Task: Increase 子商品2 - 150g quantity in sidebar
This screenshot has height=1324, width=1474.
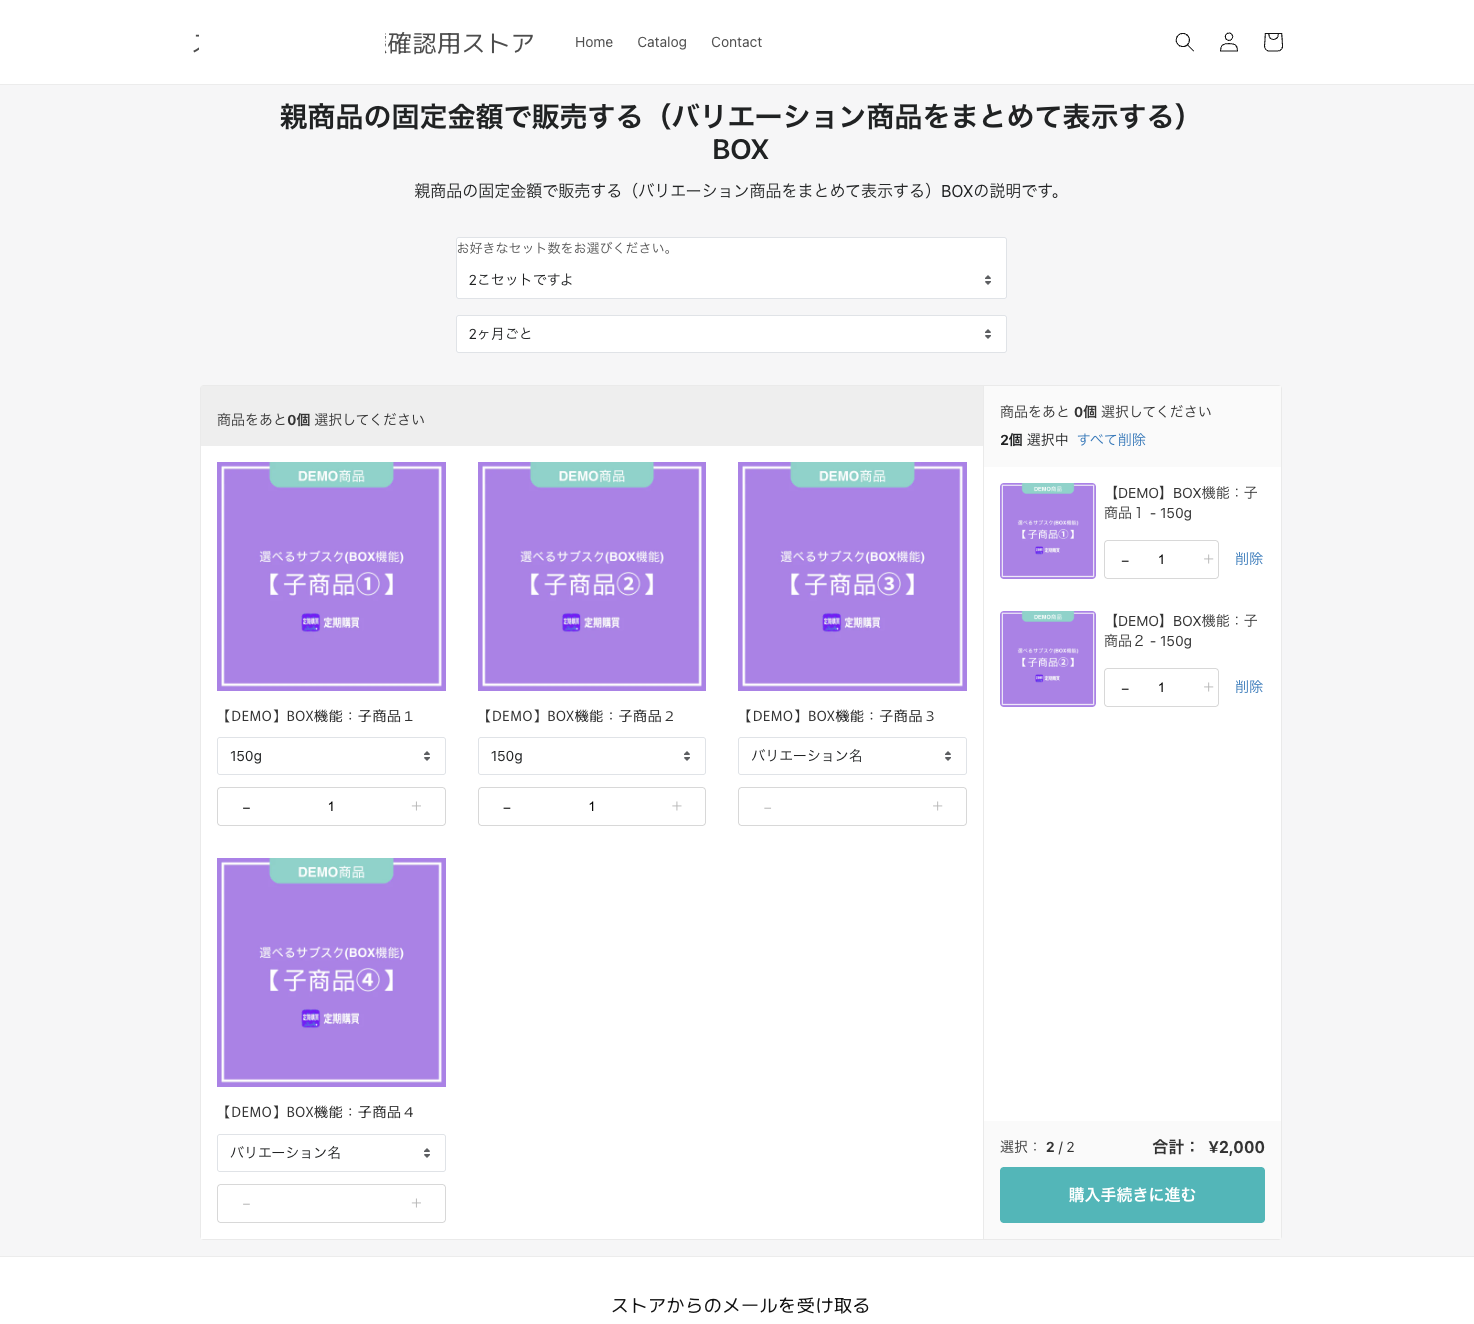Action: pyautogui.click(x=1208, y=687)
